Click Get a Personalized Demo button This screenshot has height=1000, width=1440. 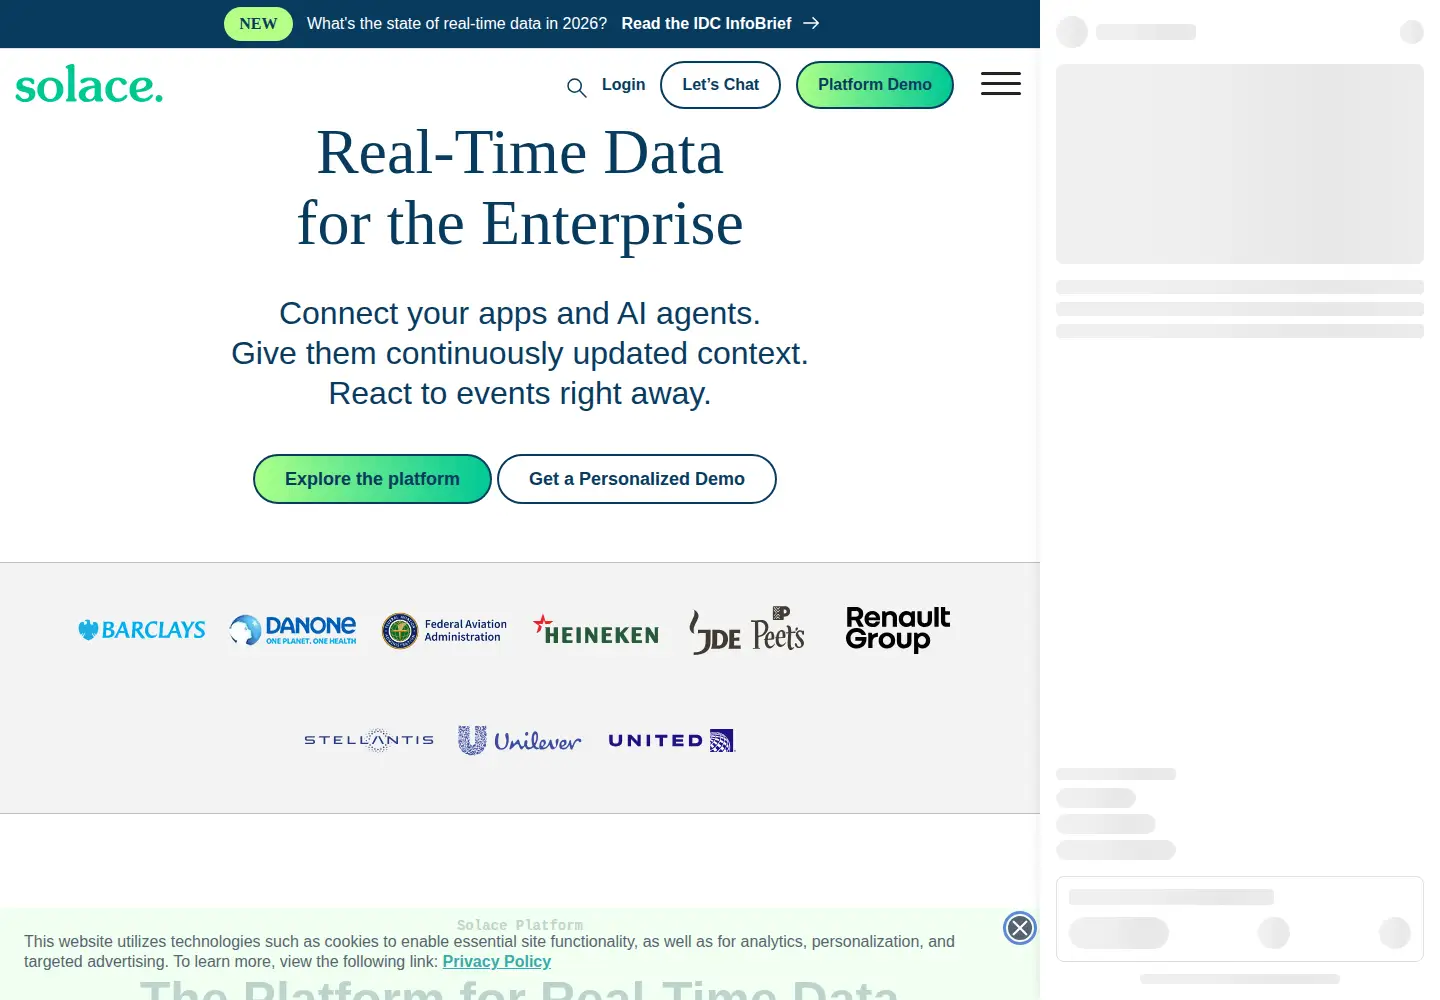click(637, 479)
